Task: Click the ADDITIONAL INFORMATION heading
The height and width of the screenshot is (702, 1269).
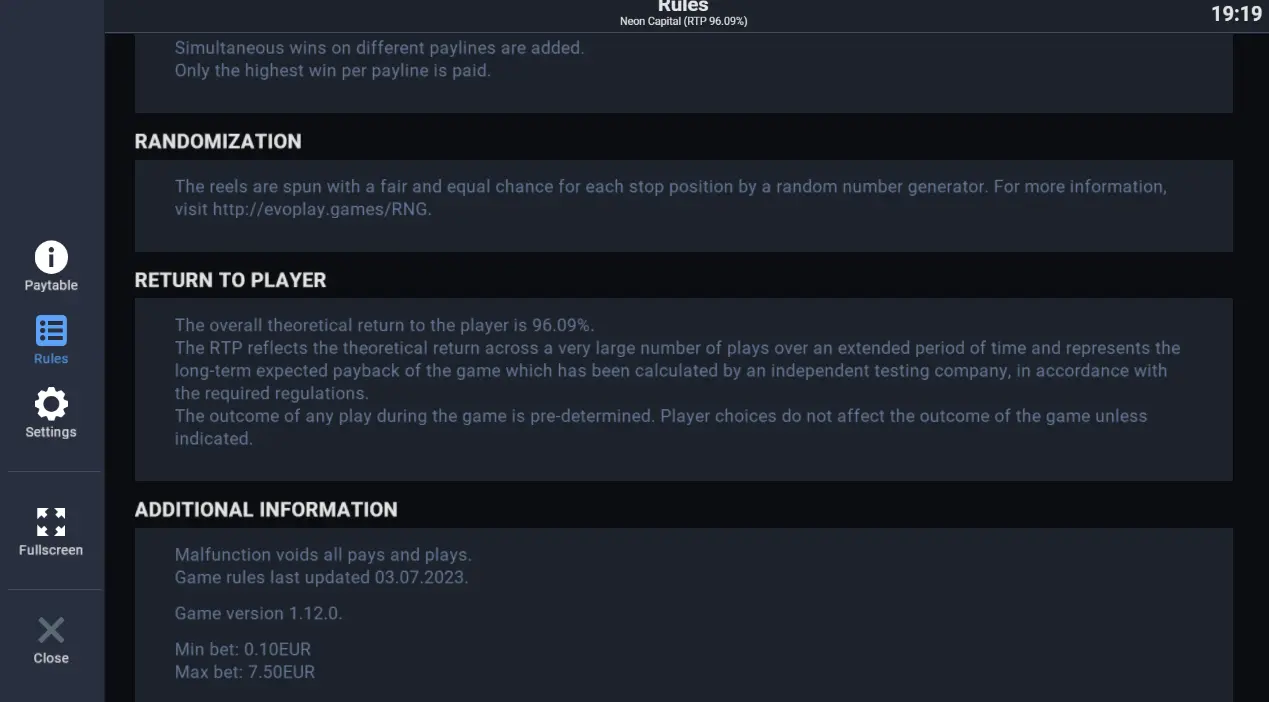Action: tap(266, 509)
